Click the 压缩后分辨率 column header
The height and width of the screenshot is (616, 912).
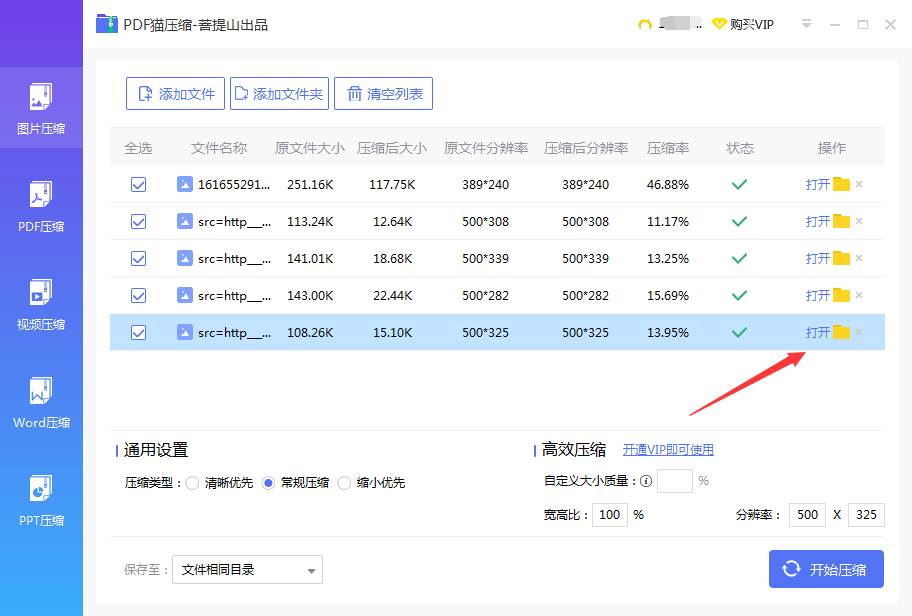tap(586, 148)
